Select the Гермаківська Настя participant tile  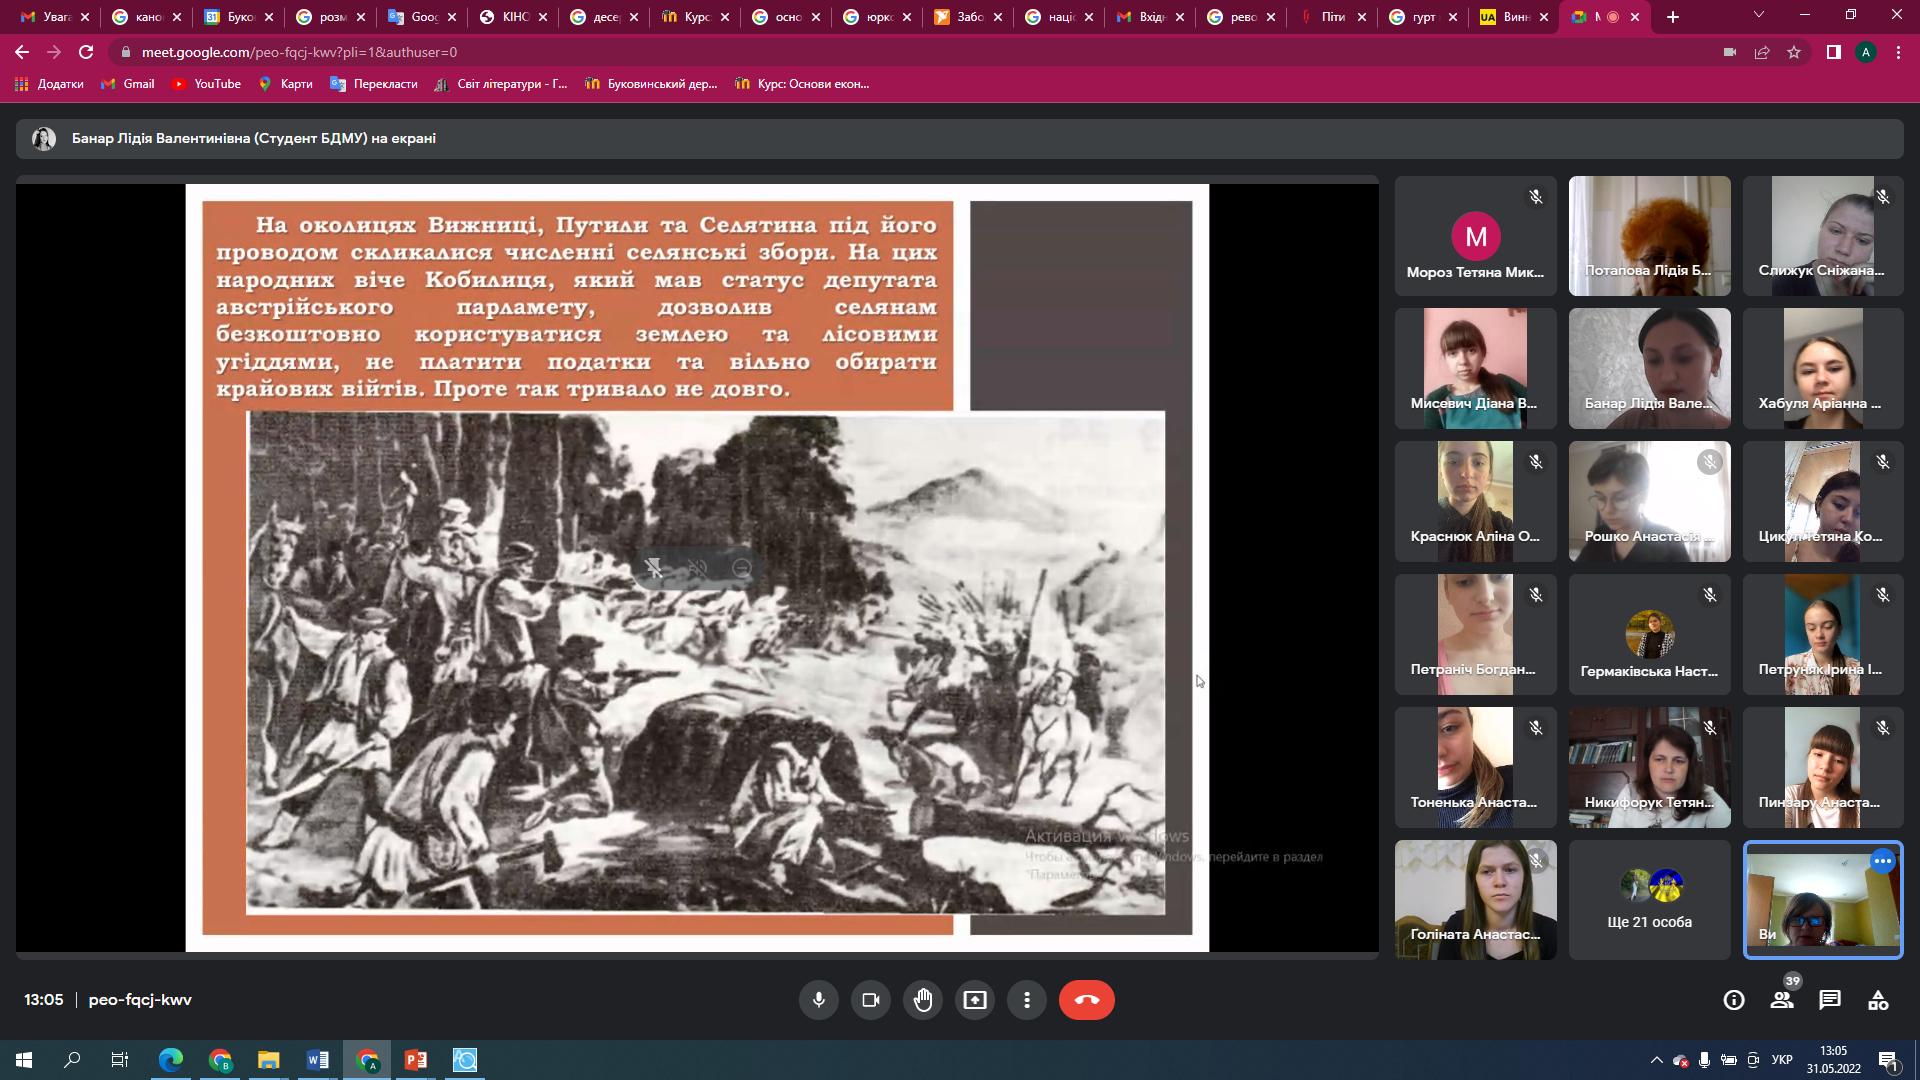(x=1649, y=635)
